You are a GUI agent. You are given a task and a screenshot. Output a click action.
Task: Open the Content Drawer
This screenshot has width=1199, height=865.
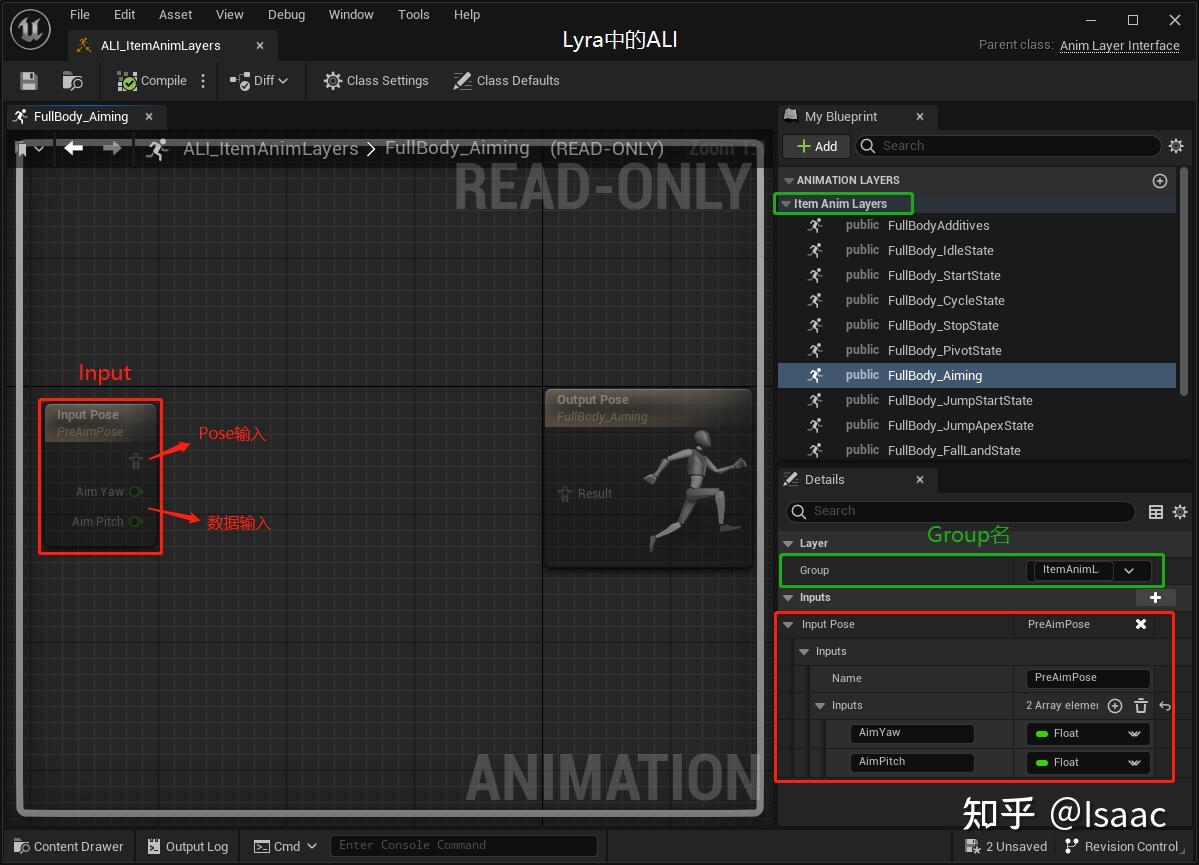(69, 846)
